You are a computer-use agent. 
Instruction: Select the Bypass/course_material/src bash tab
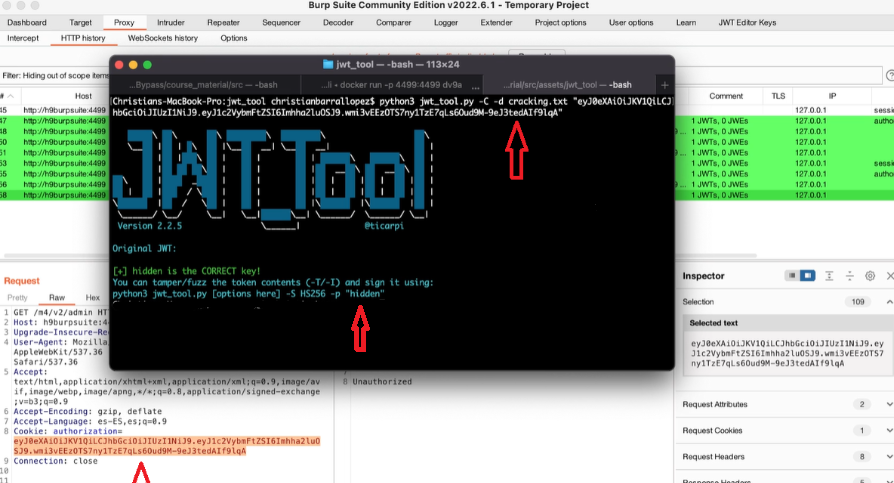[203, 85]
